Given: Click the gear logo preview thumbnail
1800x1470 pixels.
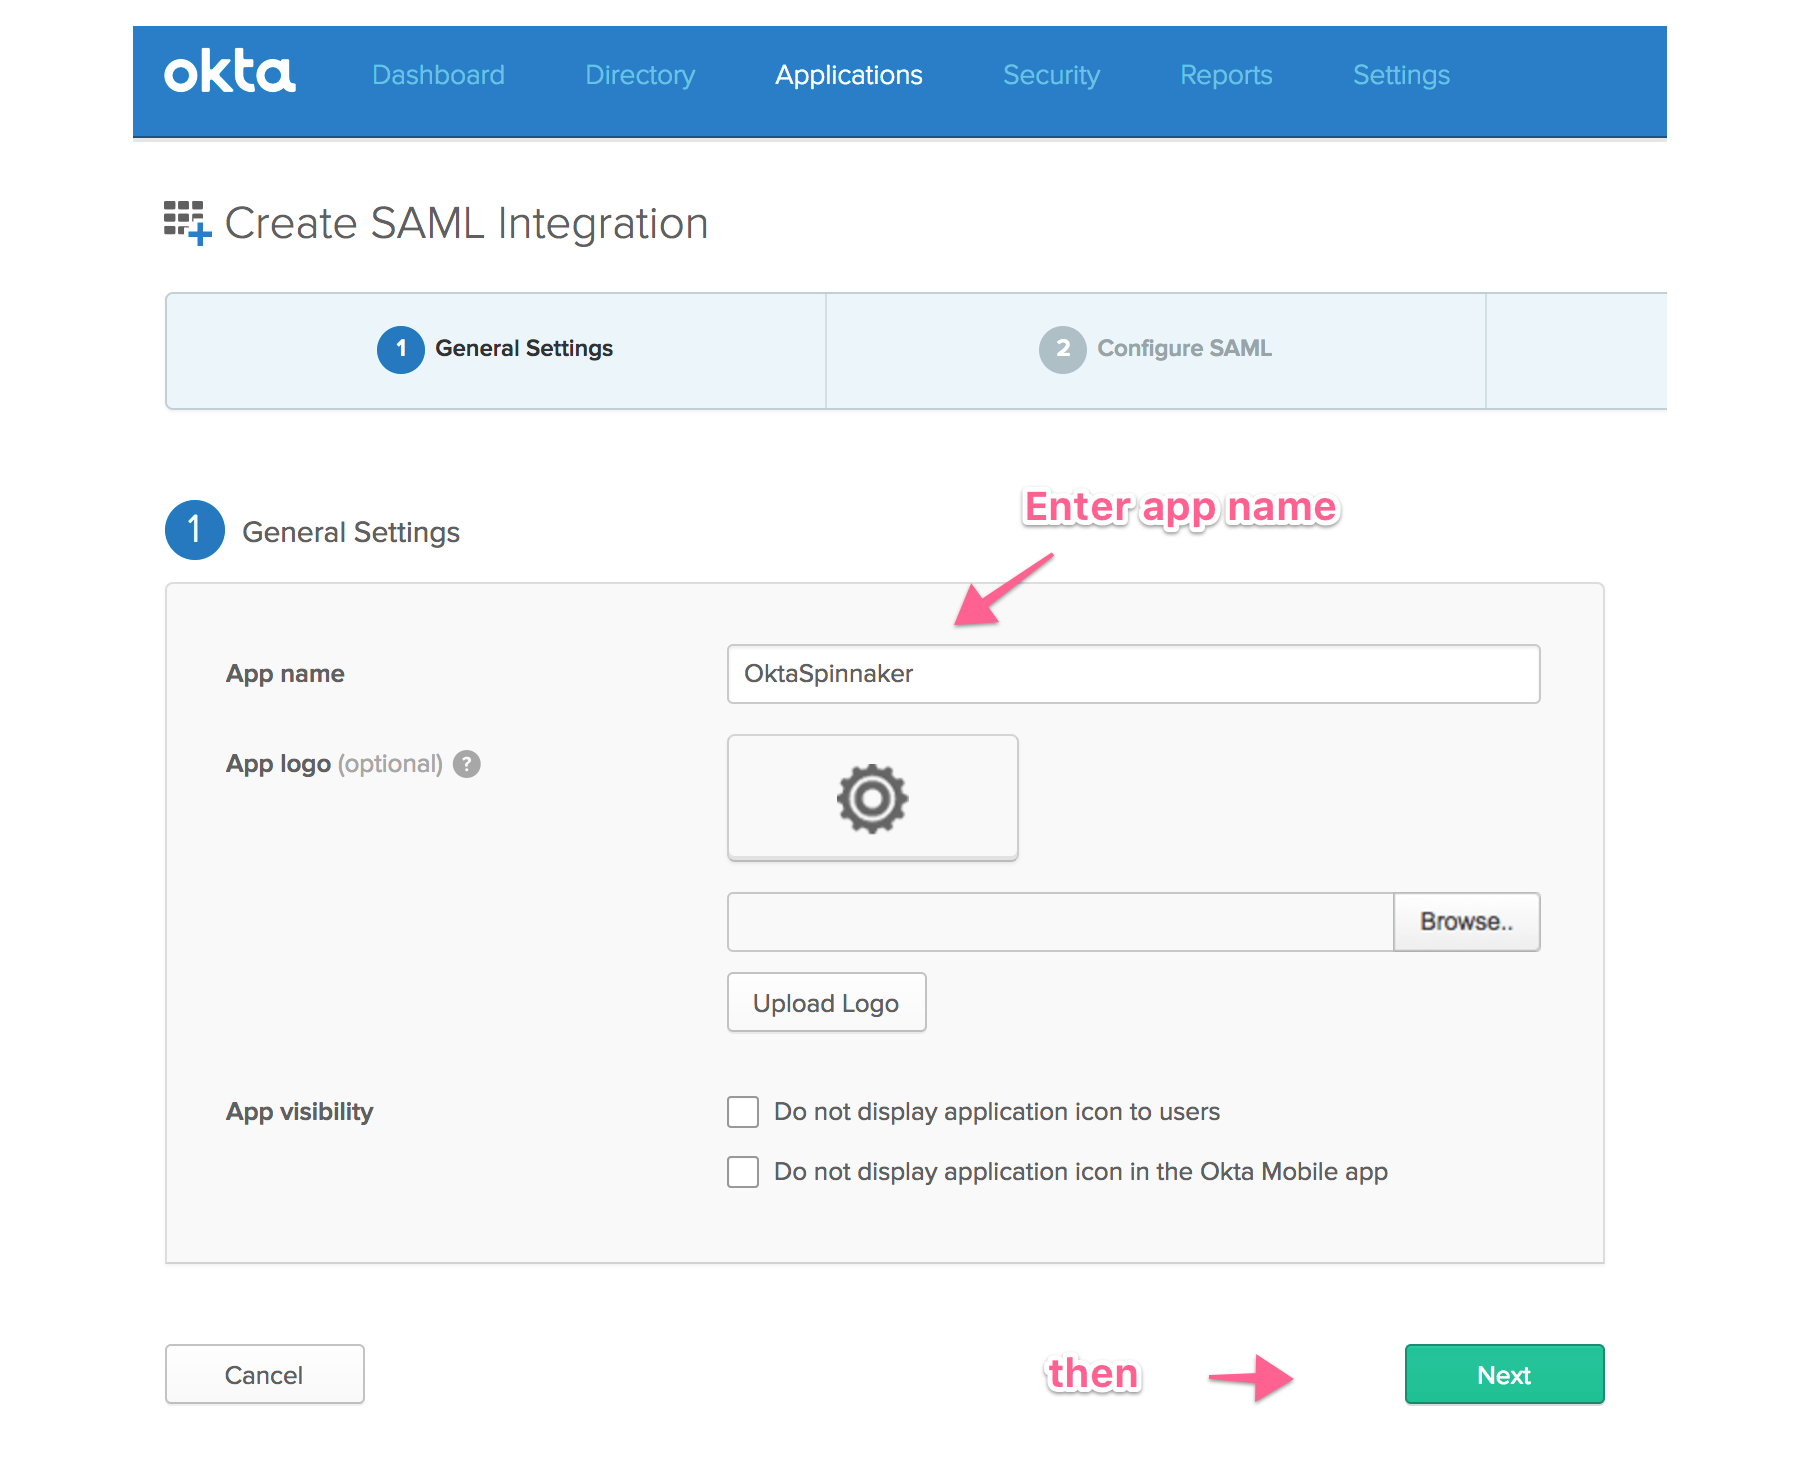Looking at the screenshot, I should [872, 798].
